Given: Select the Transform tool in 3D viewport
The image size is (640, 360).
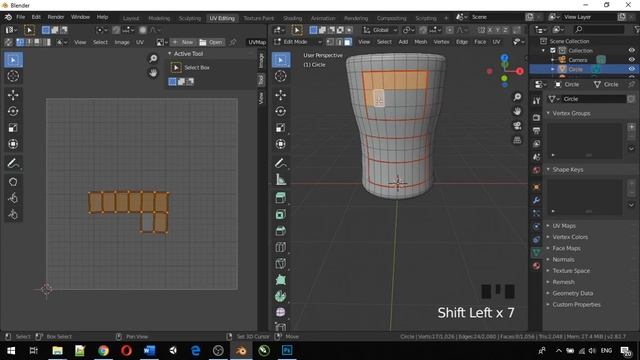Looking at the screenshot, I should tap(281, 144).
